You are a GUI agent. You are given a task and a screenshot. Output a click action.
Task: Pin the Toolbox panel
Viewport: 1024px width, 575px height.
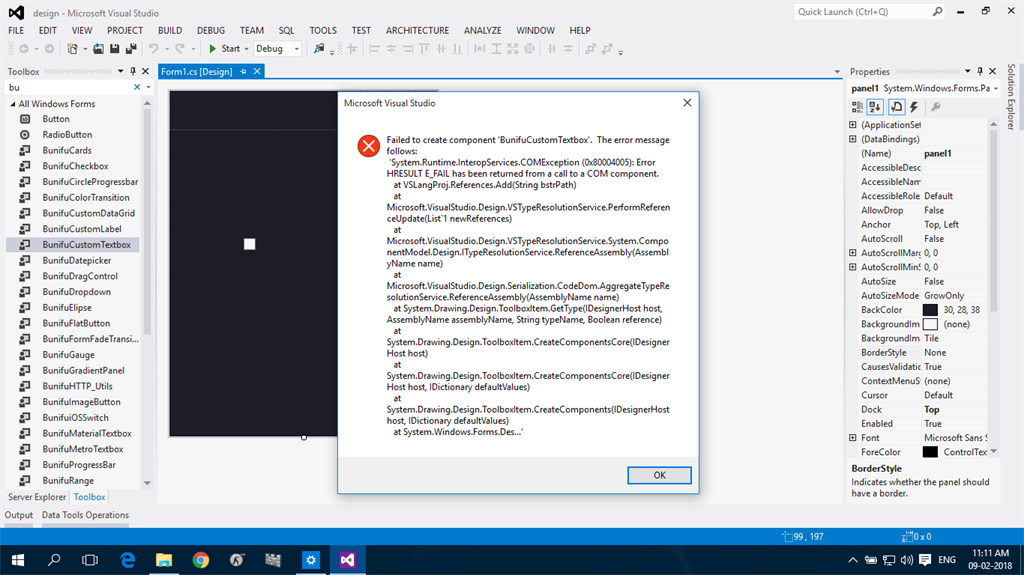(133, 71)
